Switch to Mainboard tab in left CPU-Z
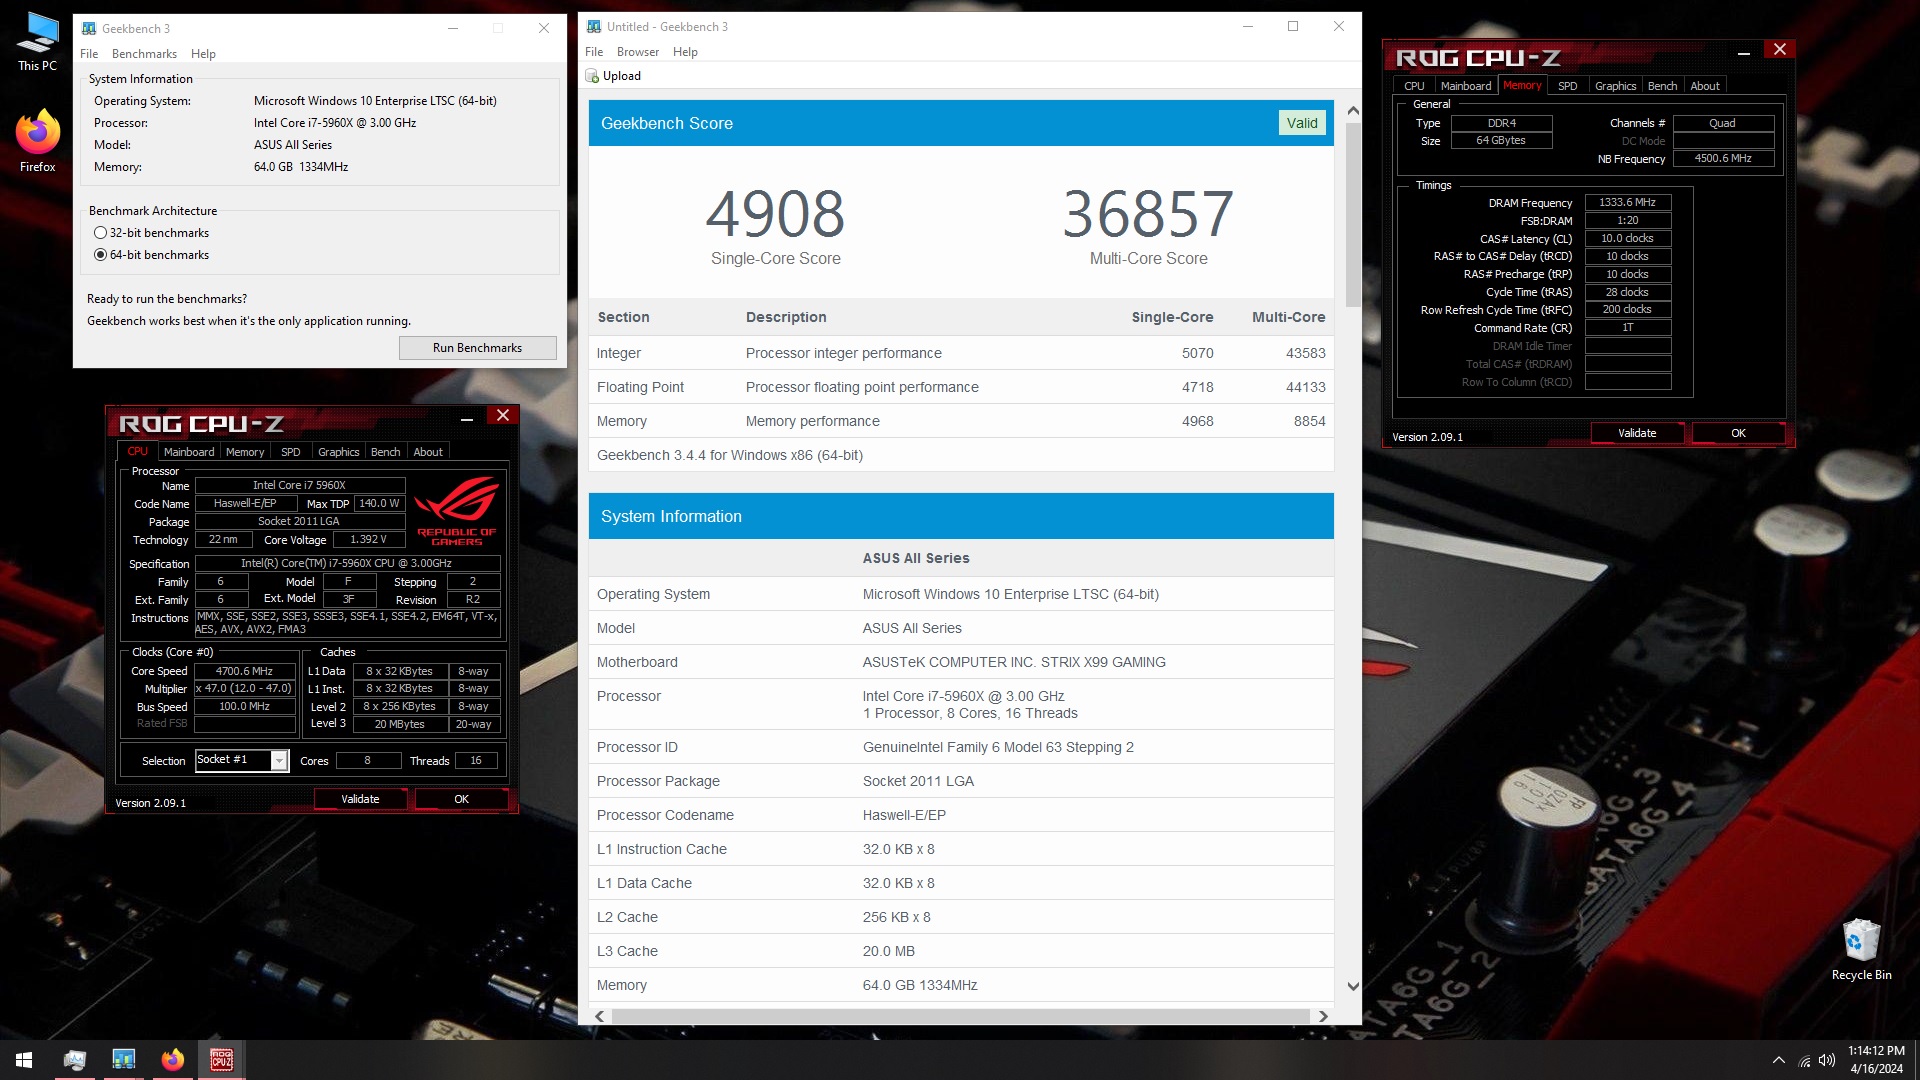 (x=189, y=452)
